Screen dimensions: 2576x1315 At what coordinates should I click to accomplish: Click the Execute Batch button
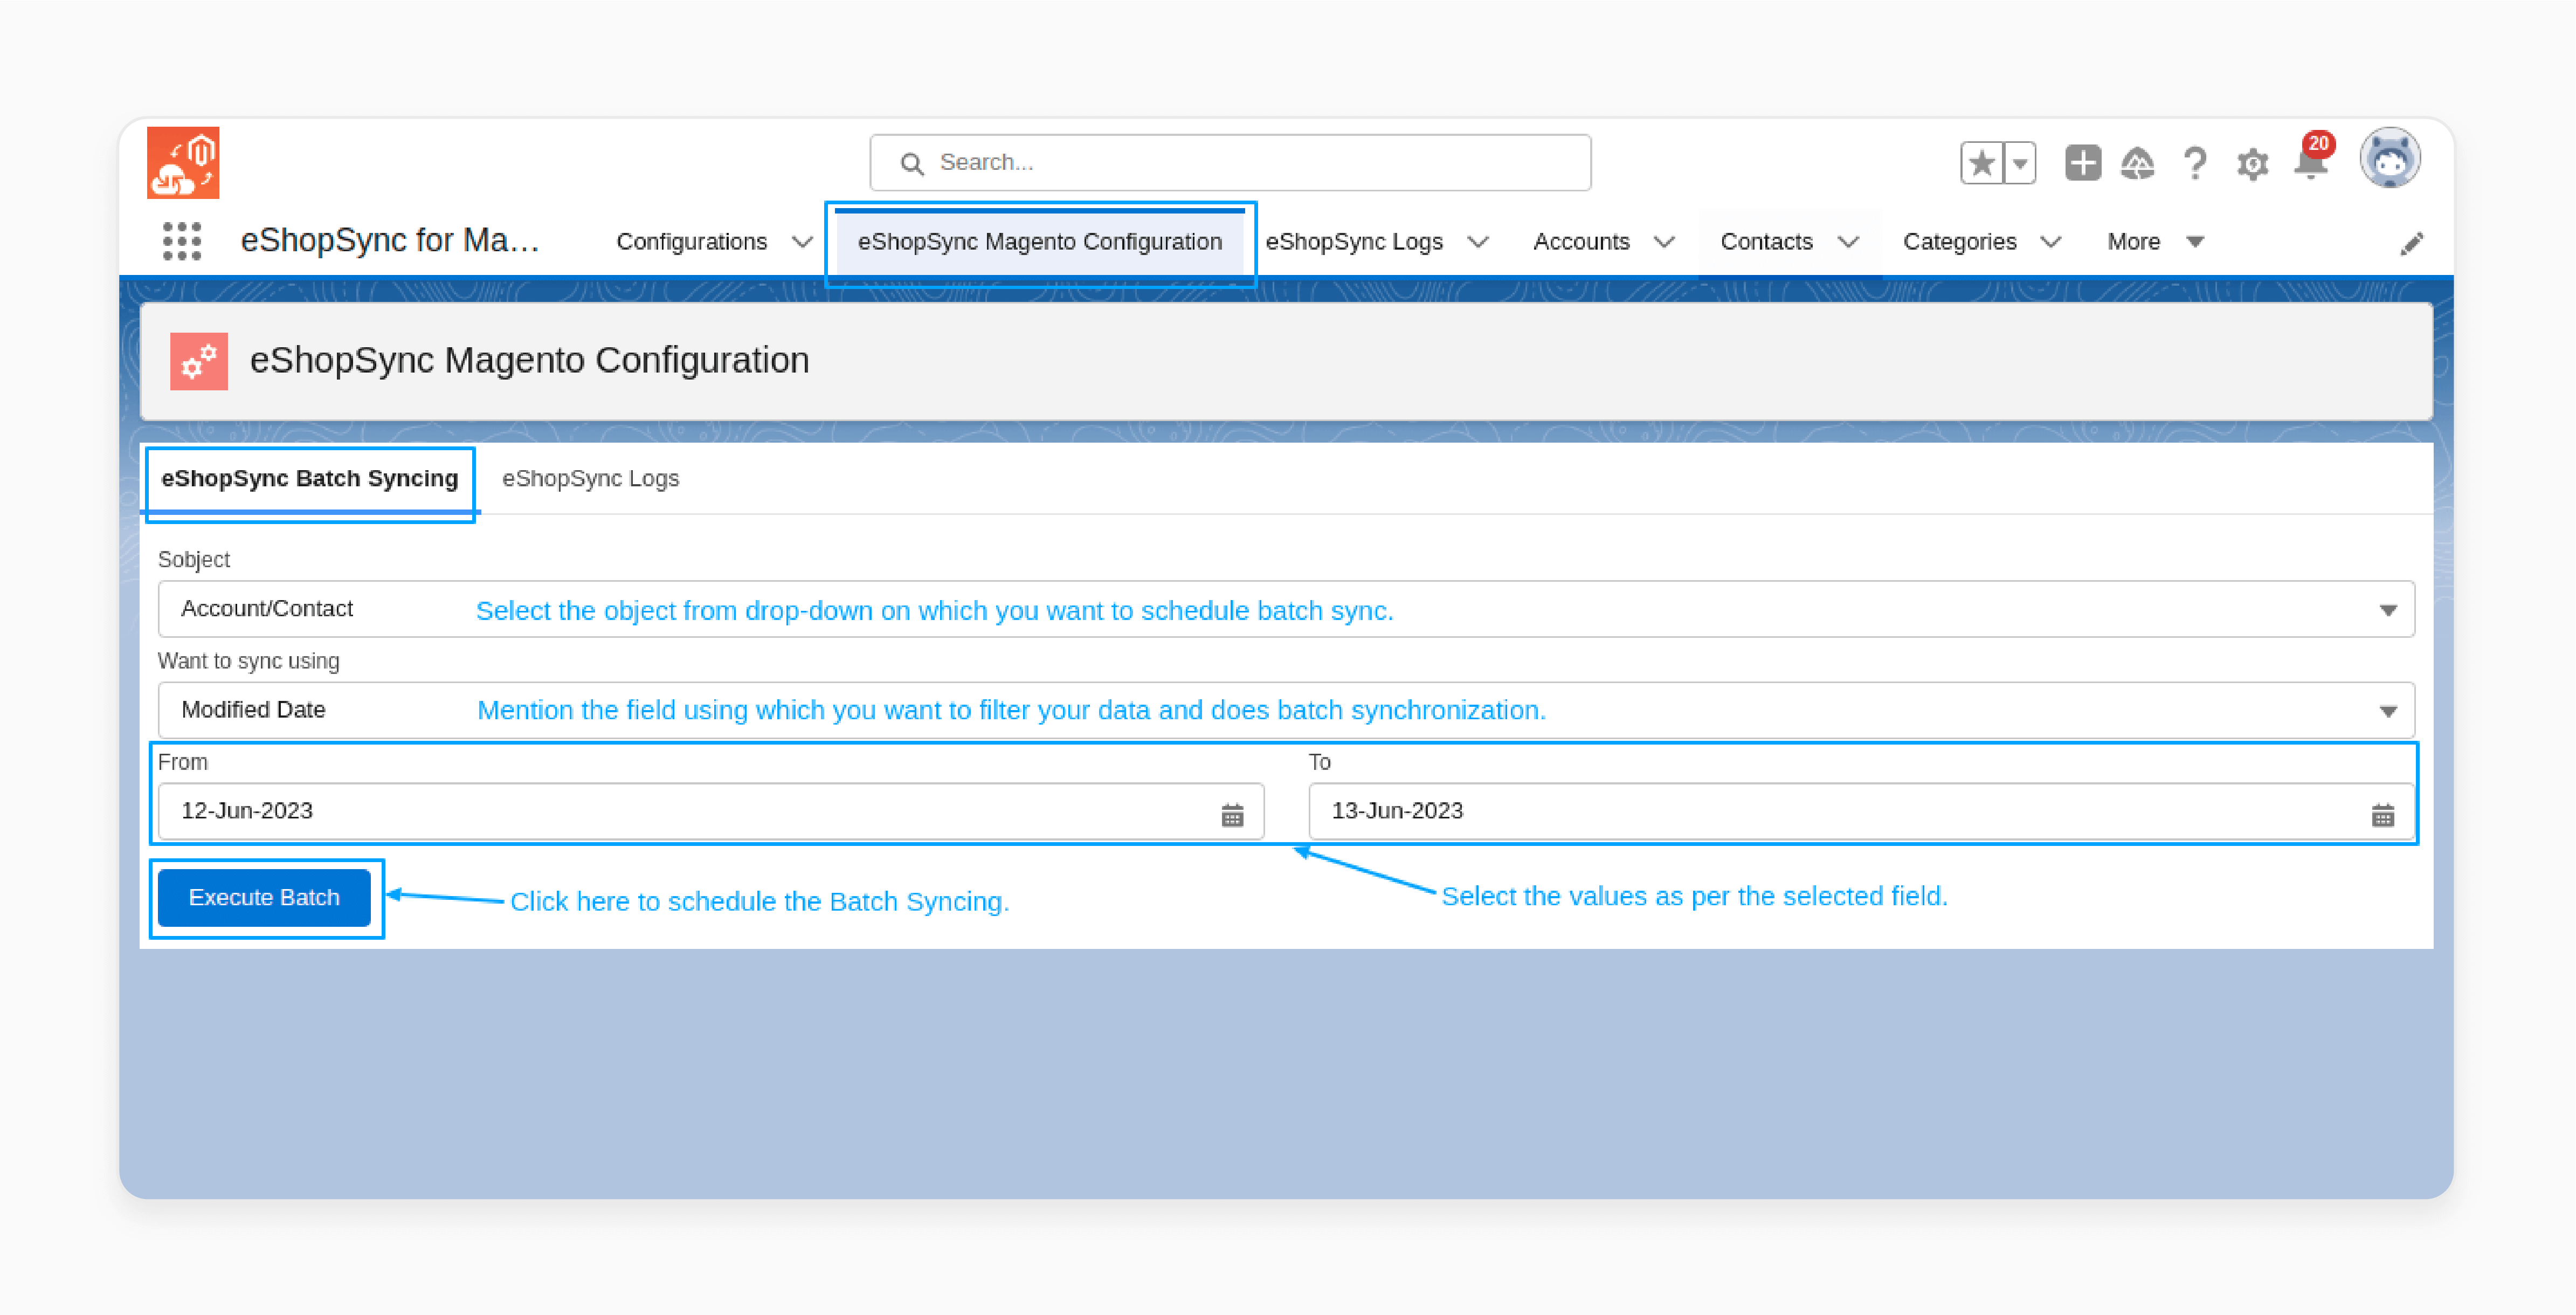tap(264, 898)
